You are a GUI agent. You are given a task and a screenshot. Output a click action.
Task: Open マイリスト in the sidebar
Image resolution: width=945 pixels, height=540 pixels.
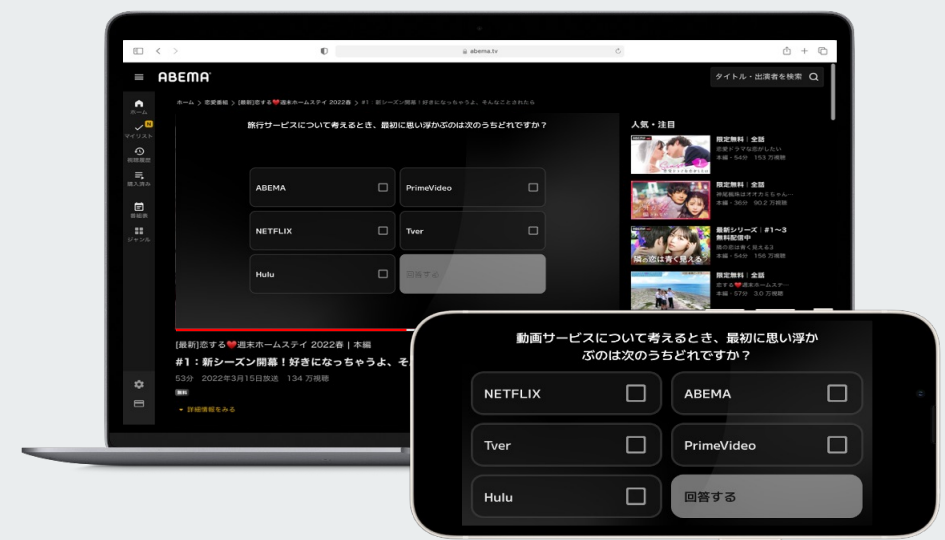click(x=139, y=130)
